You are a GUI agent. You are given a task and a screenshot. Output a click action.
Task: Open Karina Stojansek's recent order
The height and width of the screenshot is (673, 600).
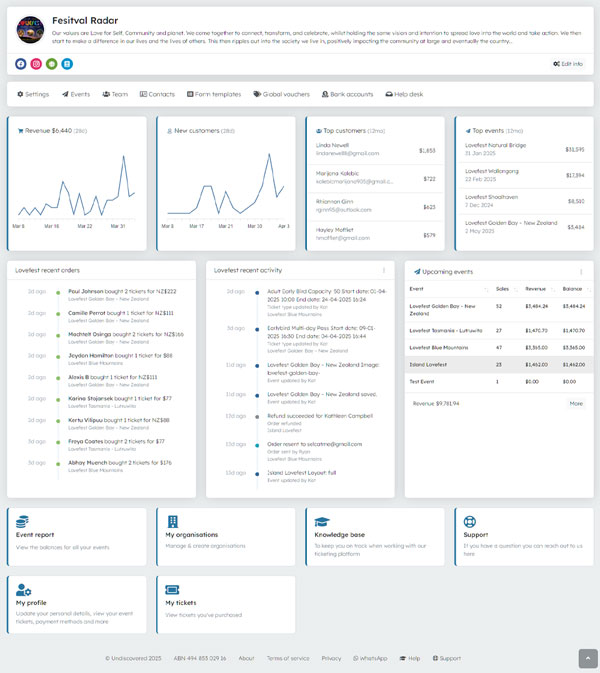[x=120, y=402]
